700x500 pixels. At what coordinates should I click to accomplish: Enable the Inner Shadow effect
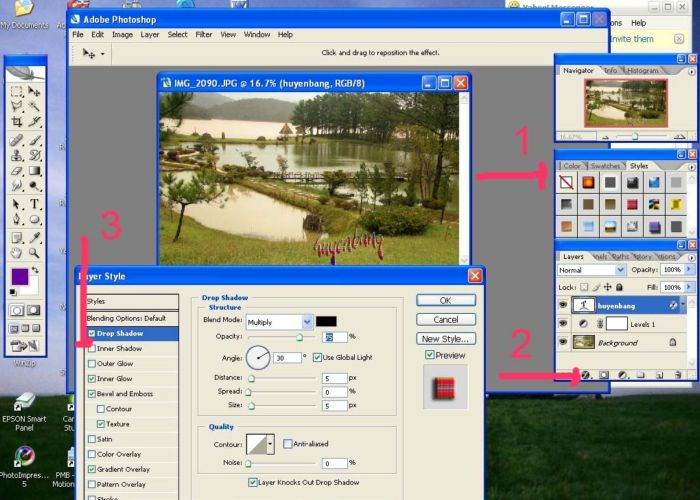click(x=92, y=349)
